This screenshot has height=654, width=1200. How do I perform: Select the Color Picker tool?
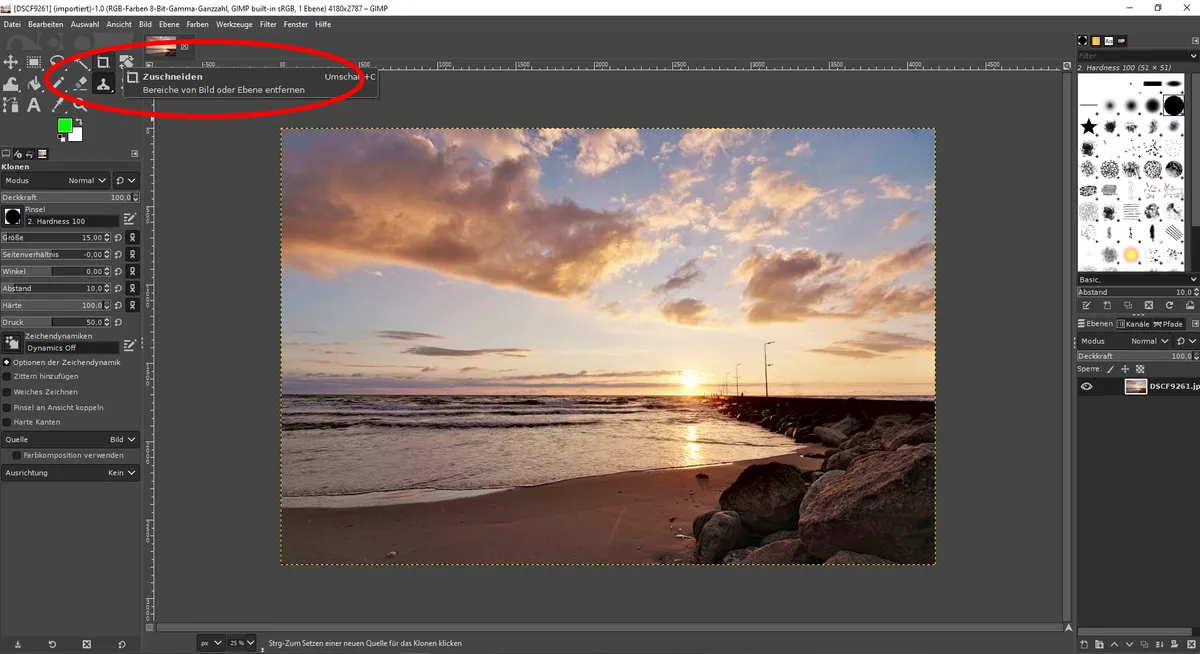point(58,104)
